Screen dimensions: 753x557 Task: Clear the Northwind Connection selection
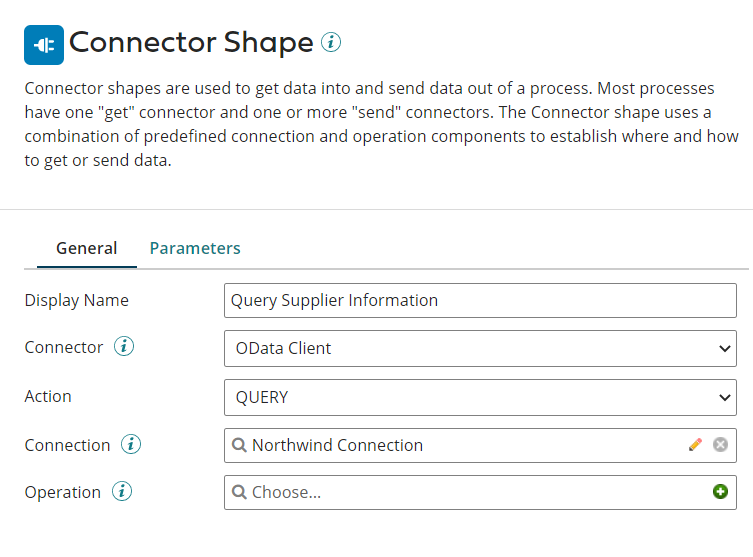point(720,445)
